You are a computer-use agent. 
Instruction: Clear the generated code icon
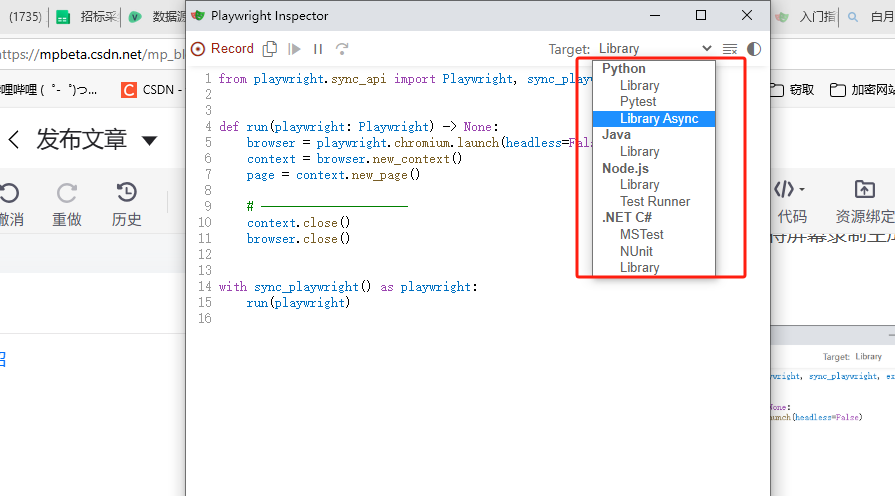730,49
